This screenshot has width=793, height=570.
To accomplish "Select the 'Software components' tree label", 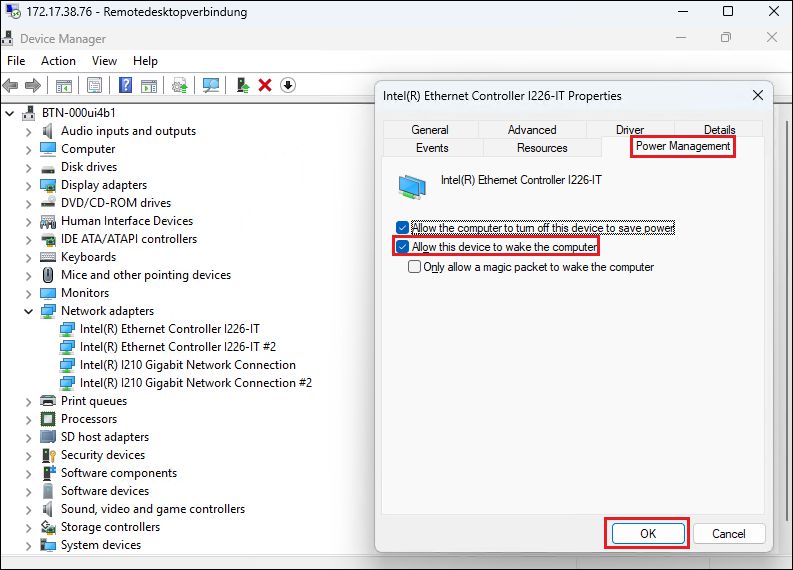I will (119, 473).
